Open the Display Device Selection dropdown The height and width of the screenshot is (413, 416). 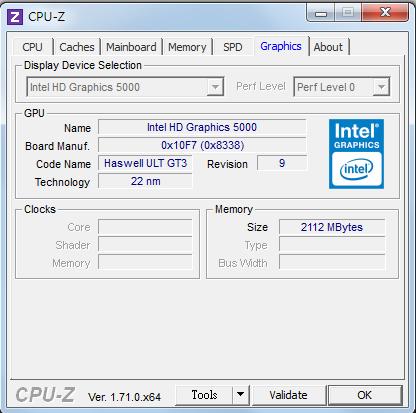click(x=125, y=87)
